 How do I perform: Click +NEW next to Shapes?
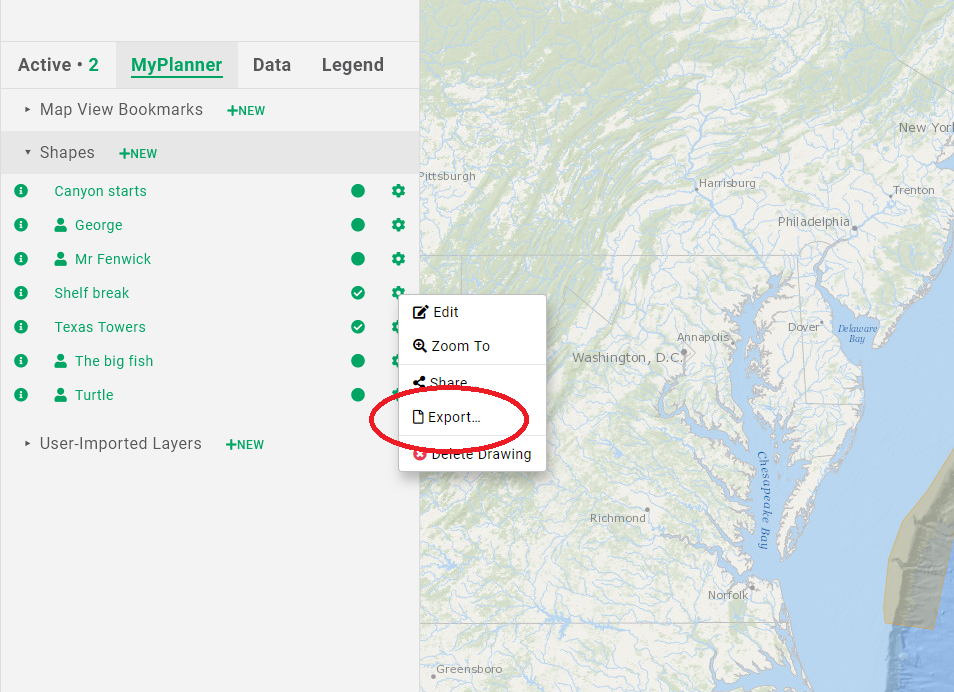[x=138, y=154]
